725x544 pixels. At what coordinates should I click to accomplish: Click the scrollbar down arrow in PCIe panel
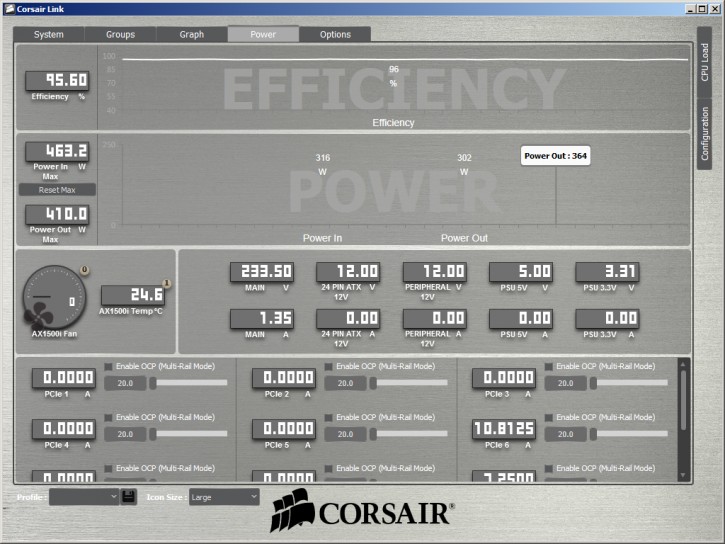click(684, 476)
